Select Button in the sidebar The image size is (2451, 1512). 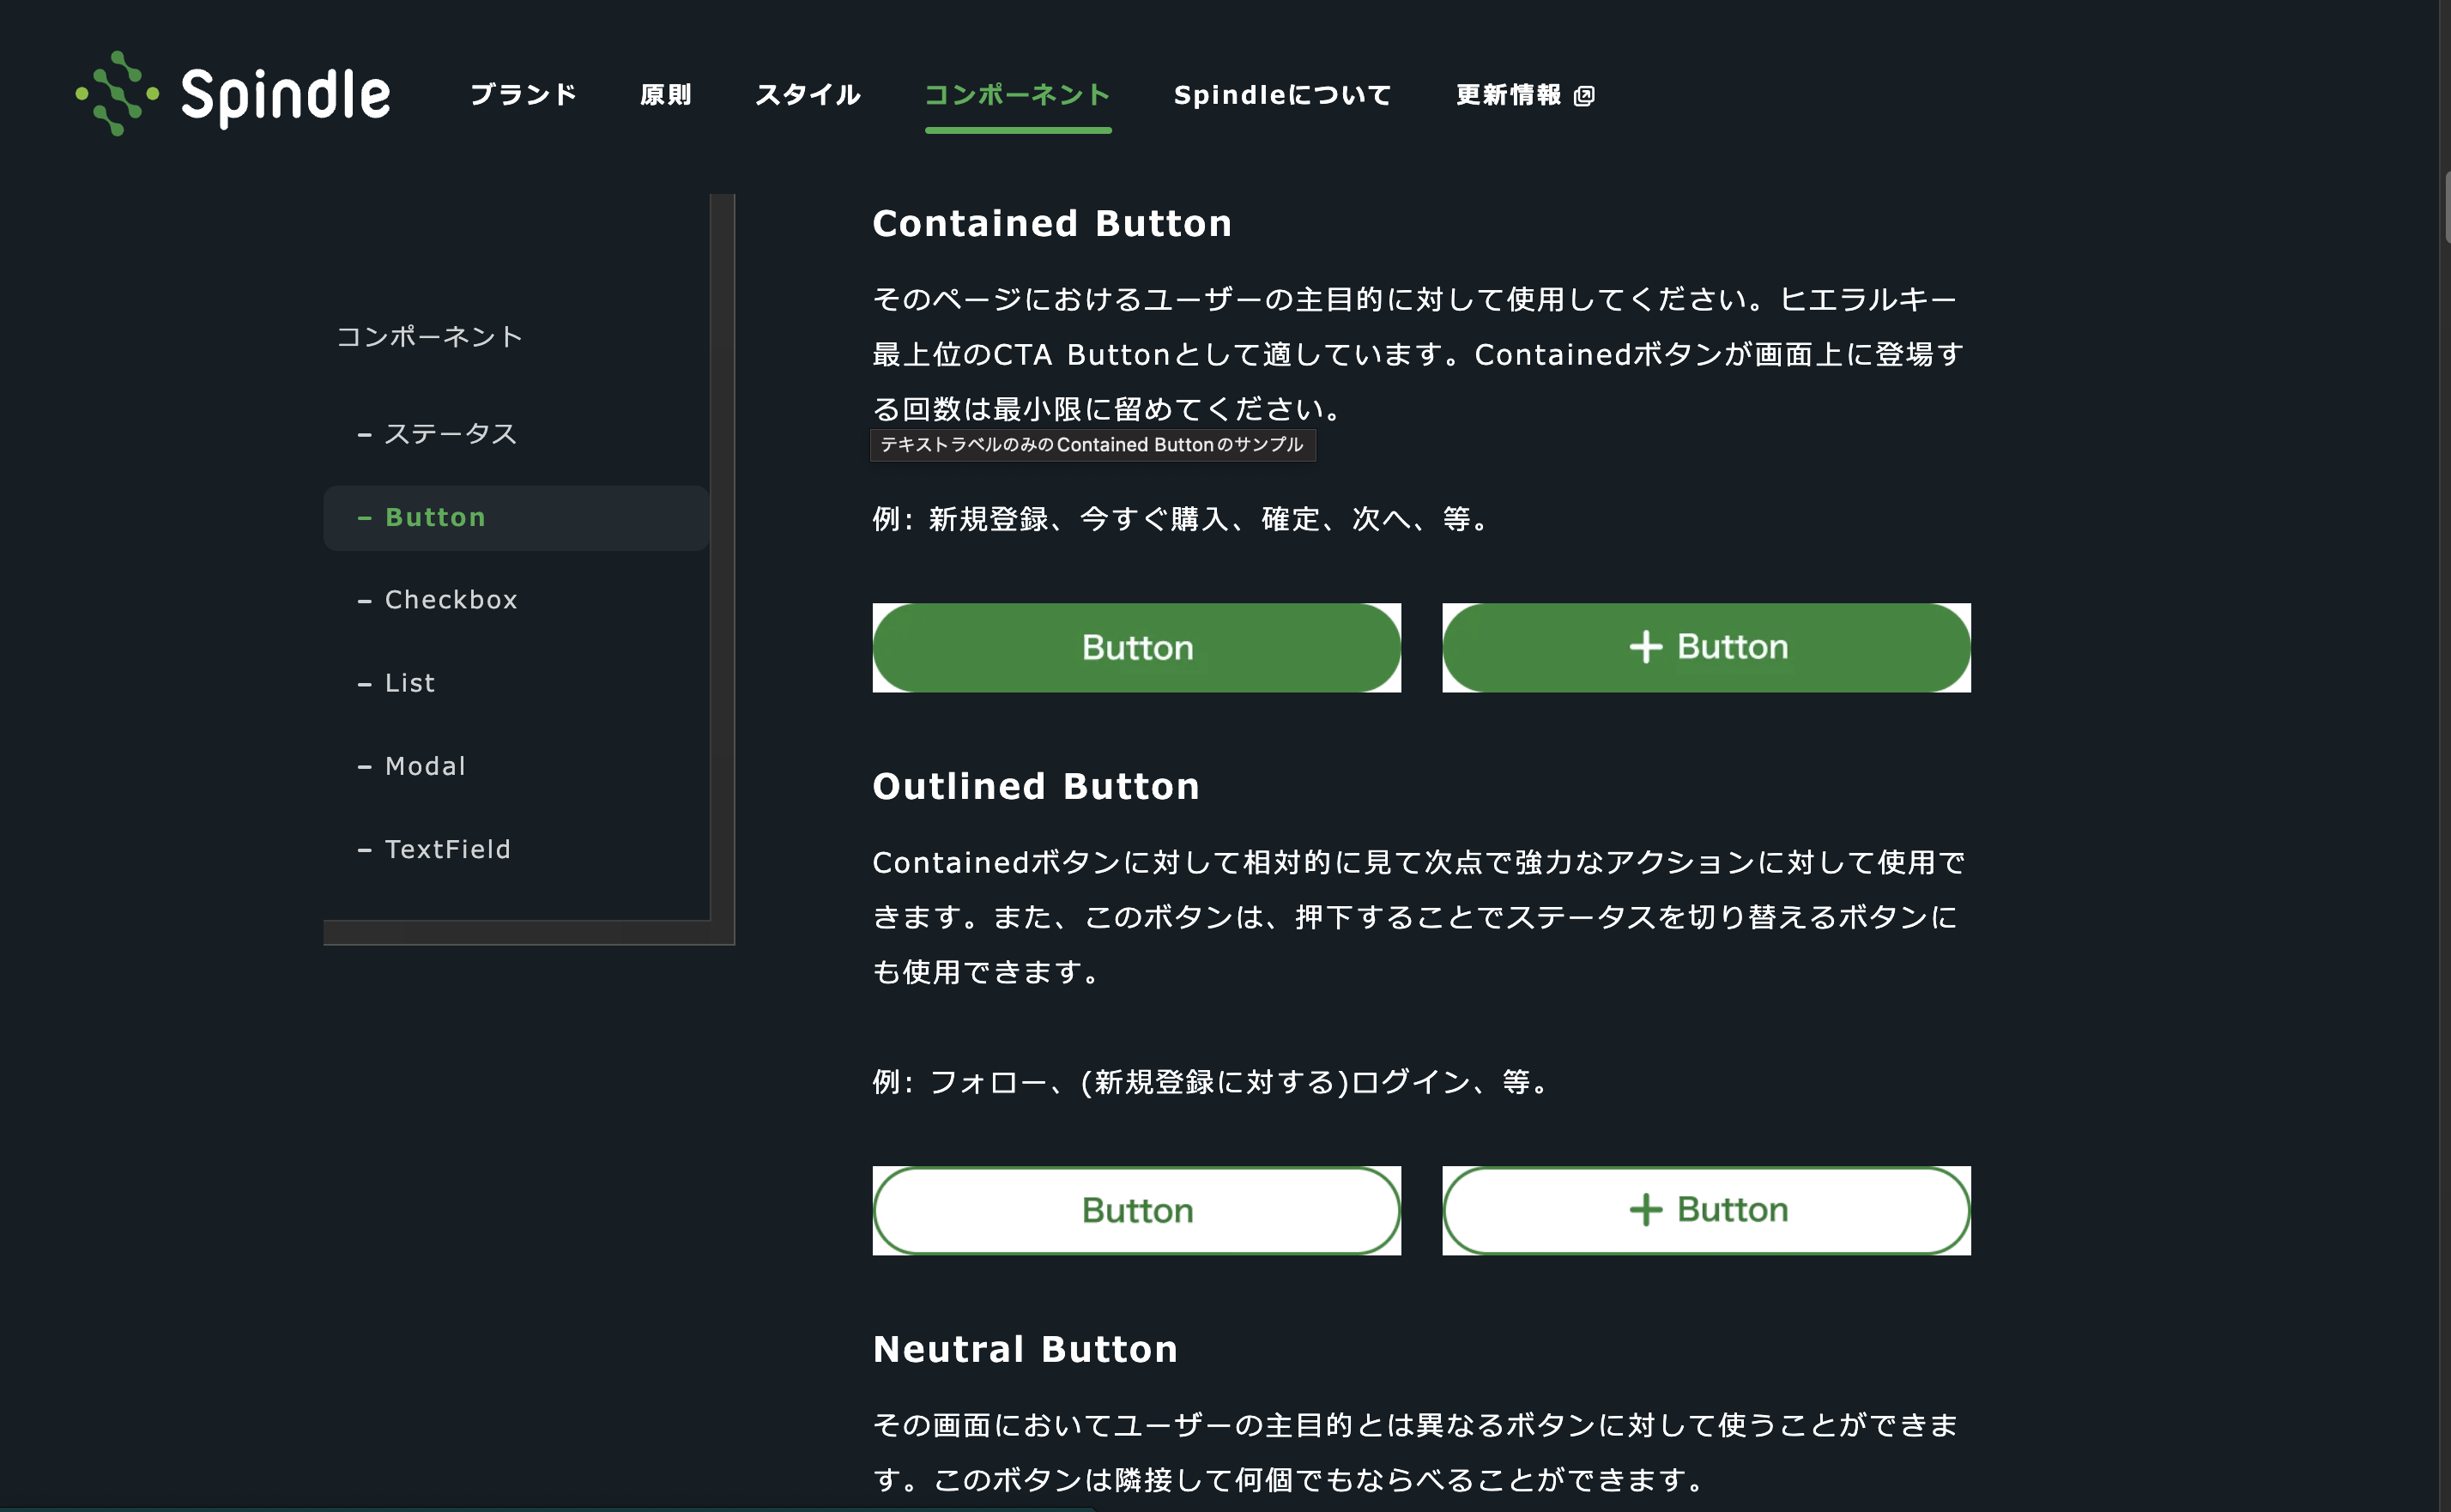point(435,518)
